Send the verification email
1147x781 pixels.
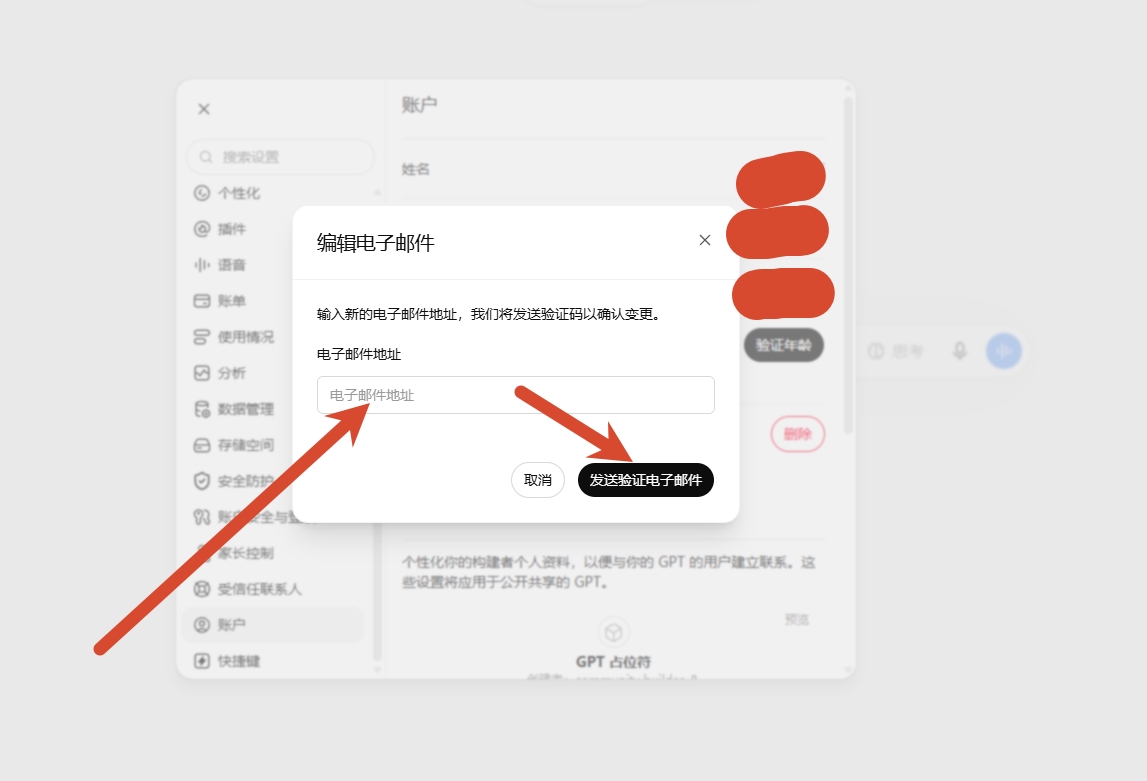(645, 480)
